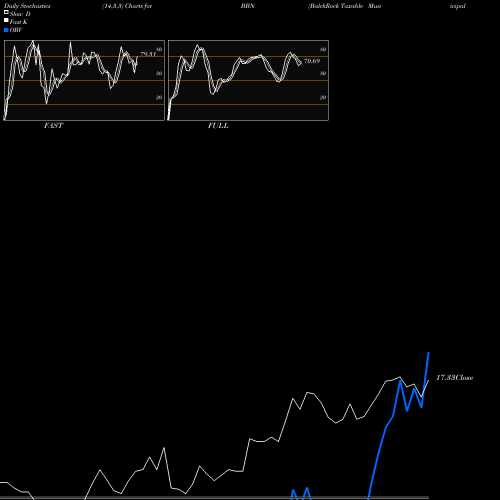The height and width of the screenshot is (500, 500).
Task: Click the 'FULL' chart label
Action: [218, 126]
